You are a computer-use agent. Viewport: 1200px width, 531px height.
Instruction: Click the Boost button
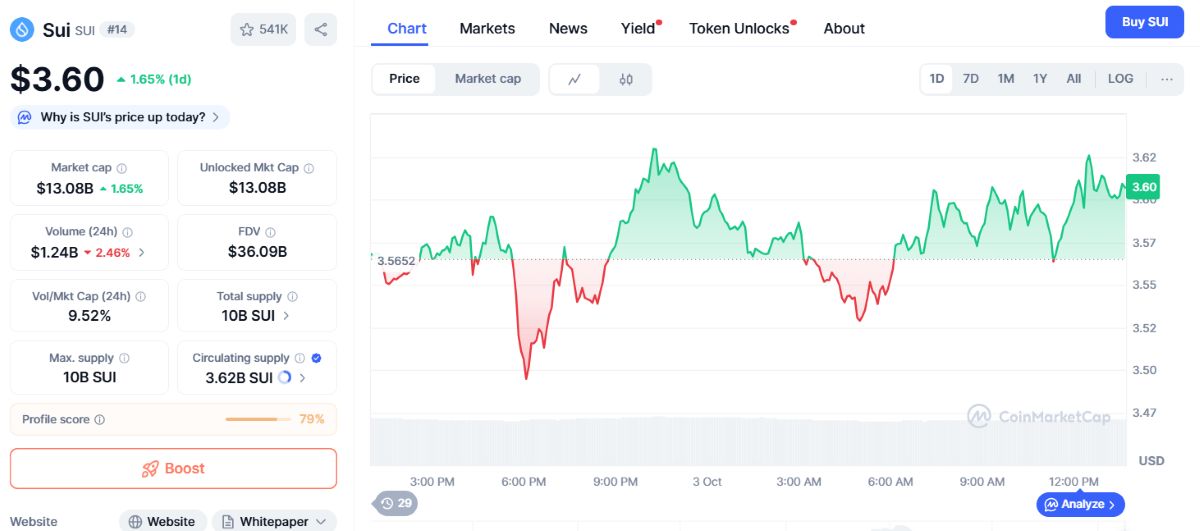173,468
